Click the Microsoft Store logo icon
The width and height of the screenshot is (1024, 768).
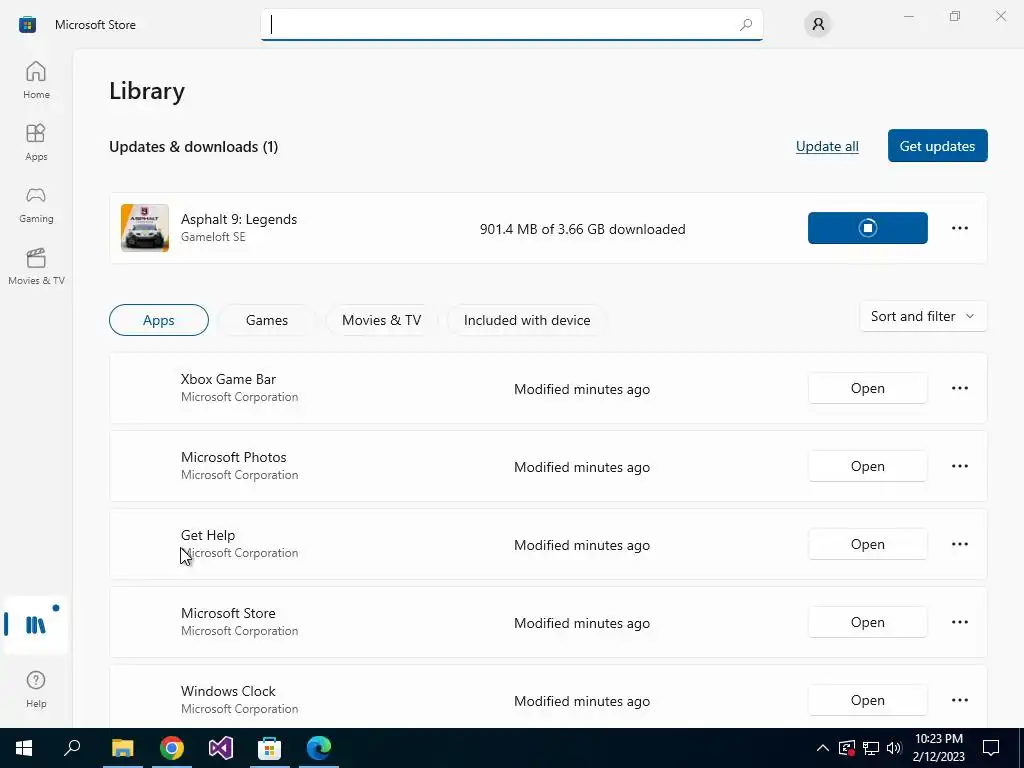(x=27, y=25)
